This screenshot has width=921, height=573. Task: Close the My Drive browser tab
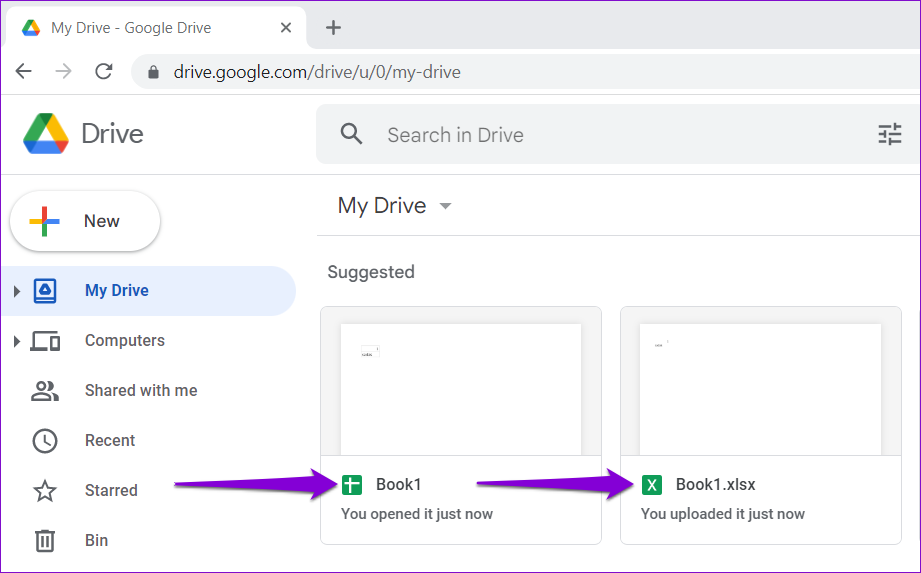point(286,28)
